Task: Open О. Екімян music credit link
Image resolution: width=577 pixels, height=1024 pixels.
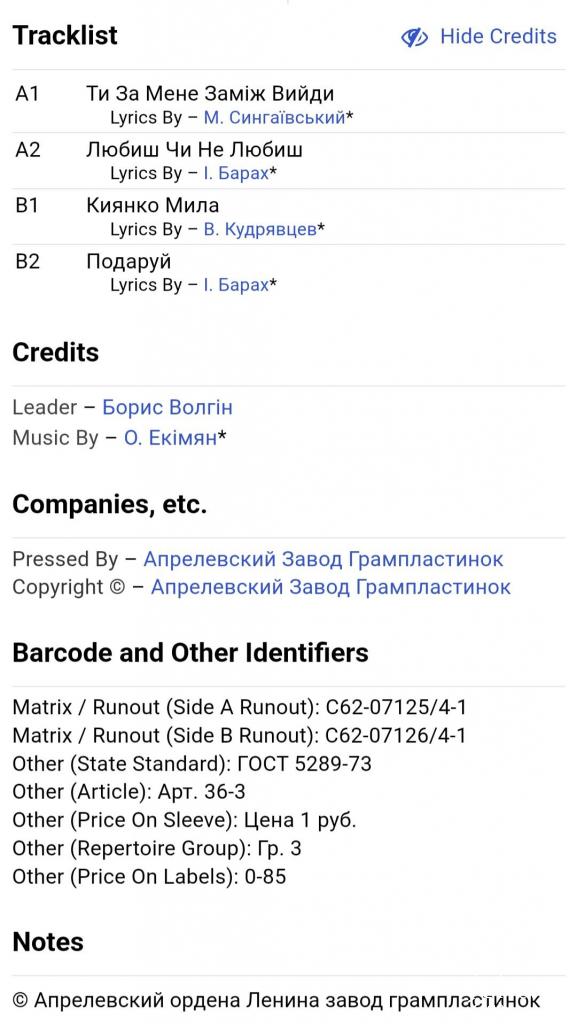Action: tap(170, 438)
